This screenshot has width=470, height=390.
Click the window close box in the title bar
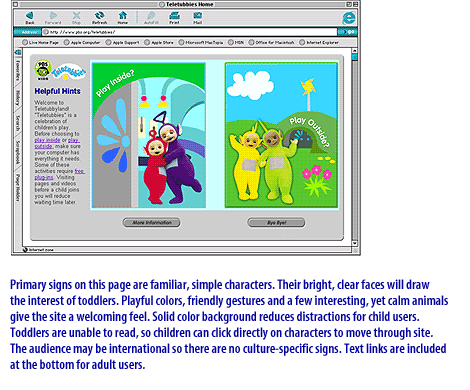click(16, 4)
